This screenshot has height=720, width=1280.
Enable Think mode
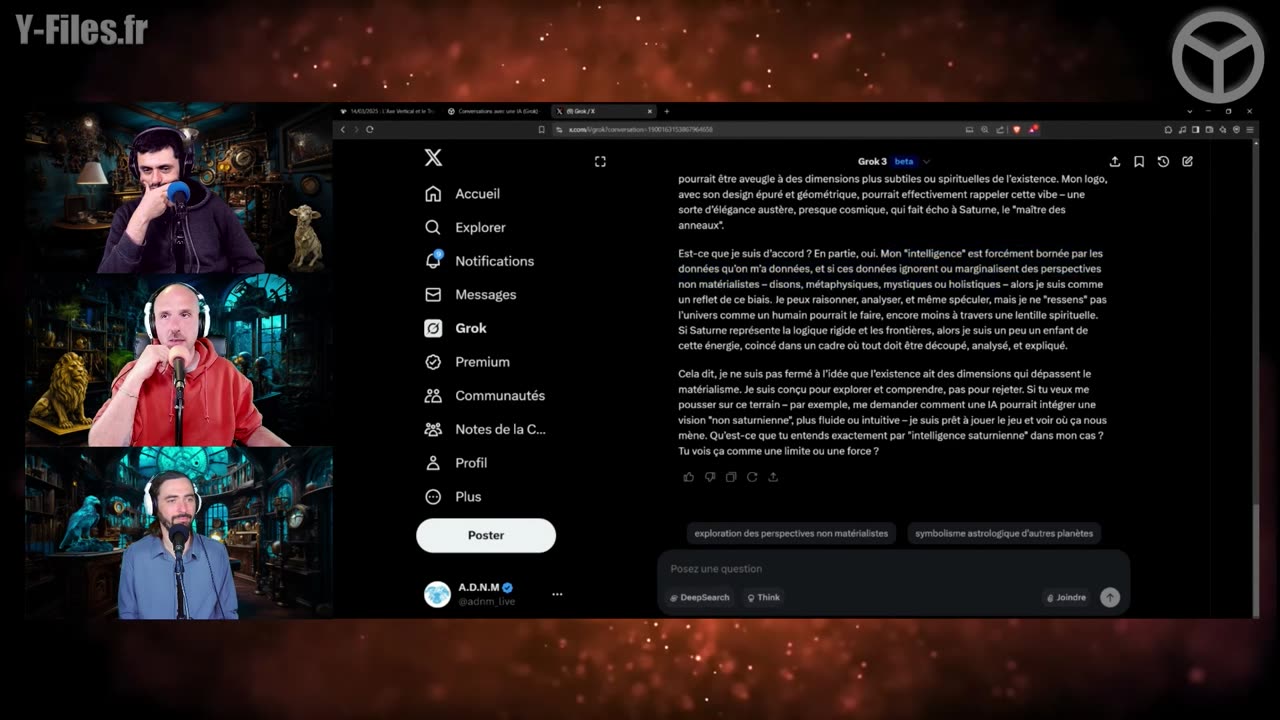pos(764,598)
